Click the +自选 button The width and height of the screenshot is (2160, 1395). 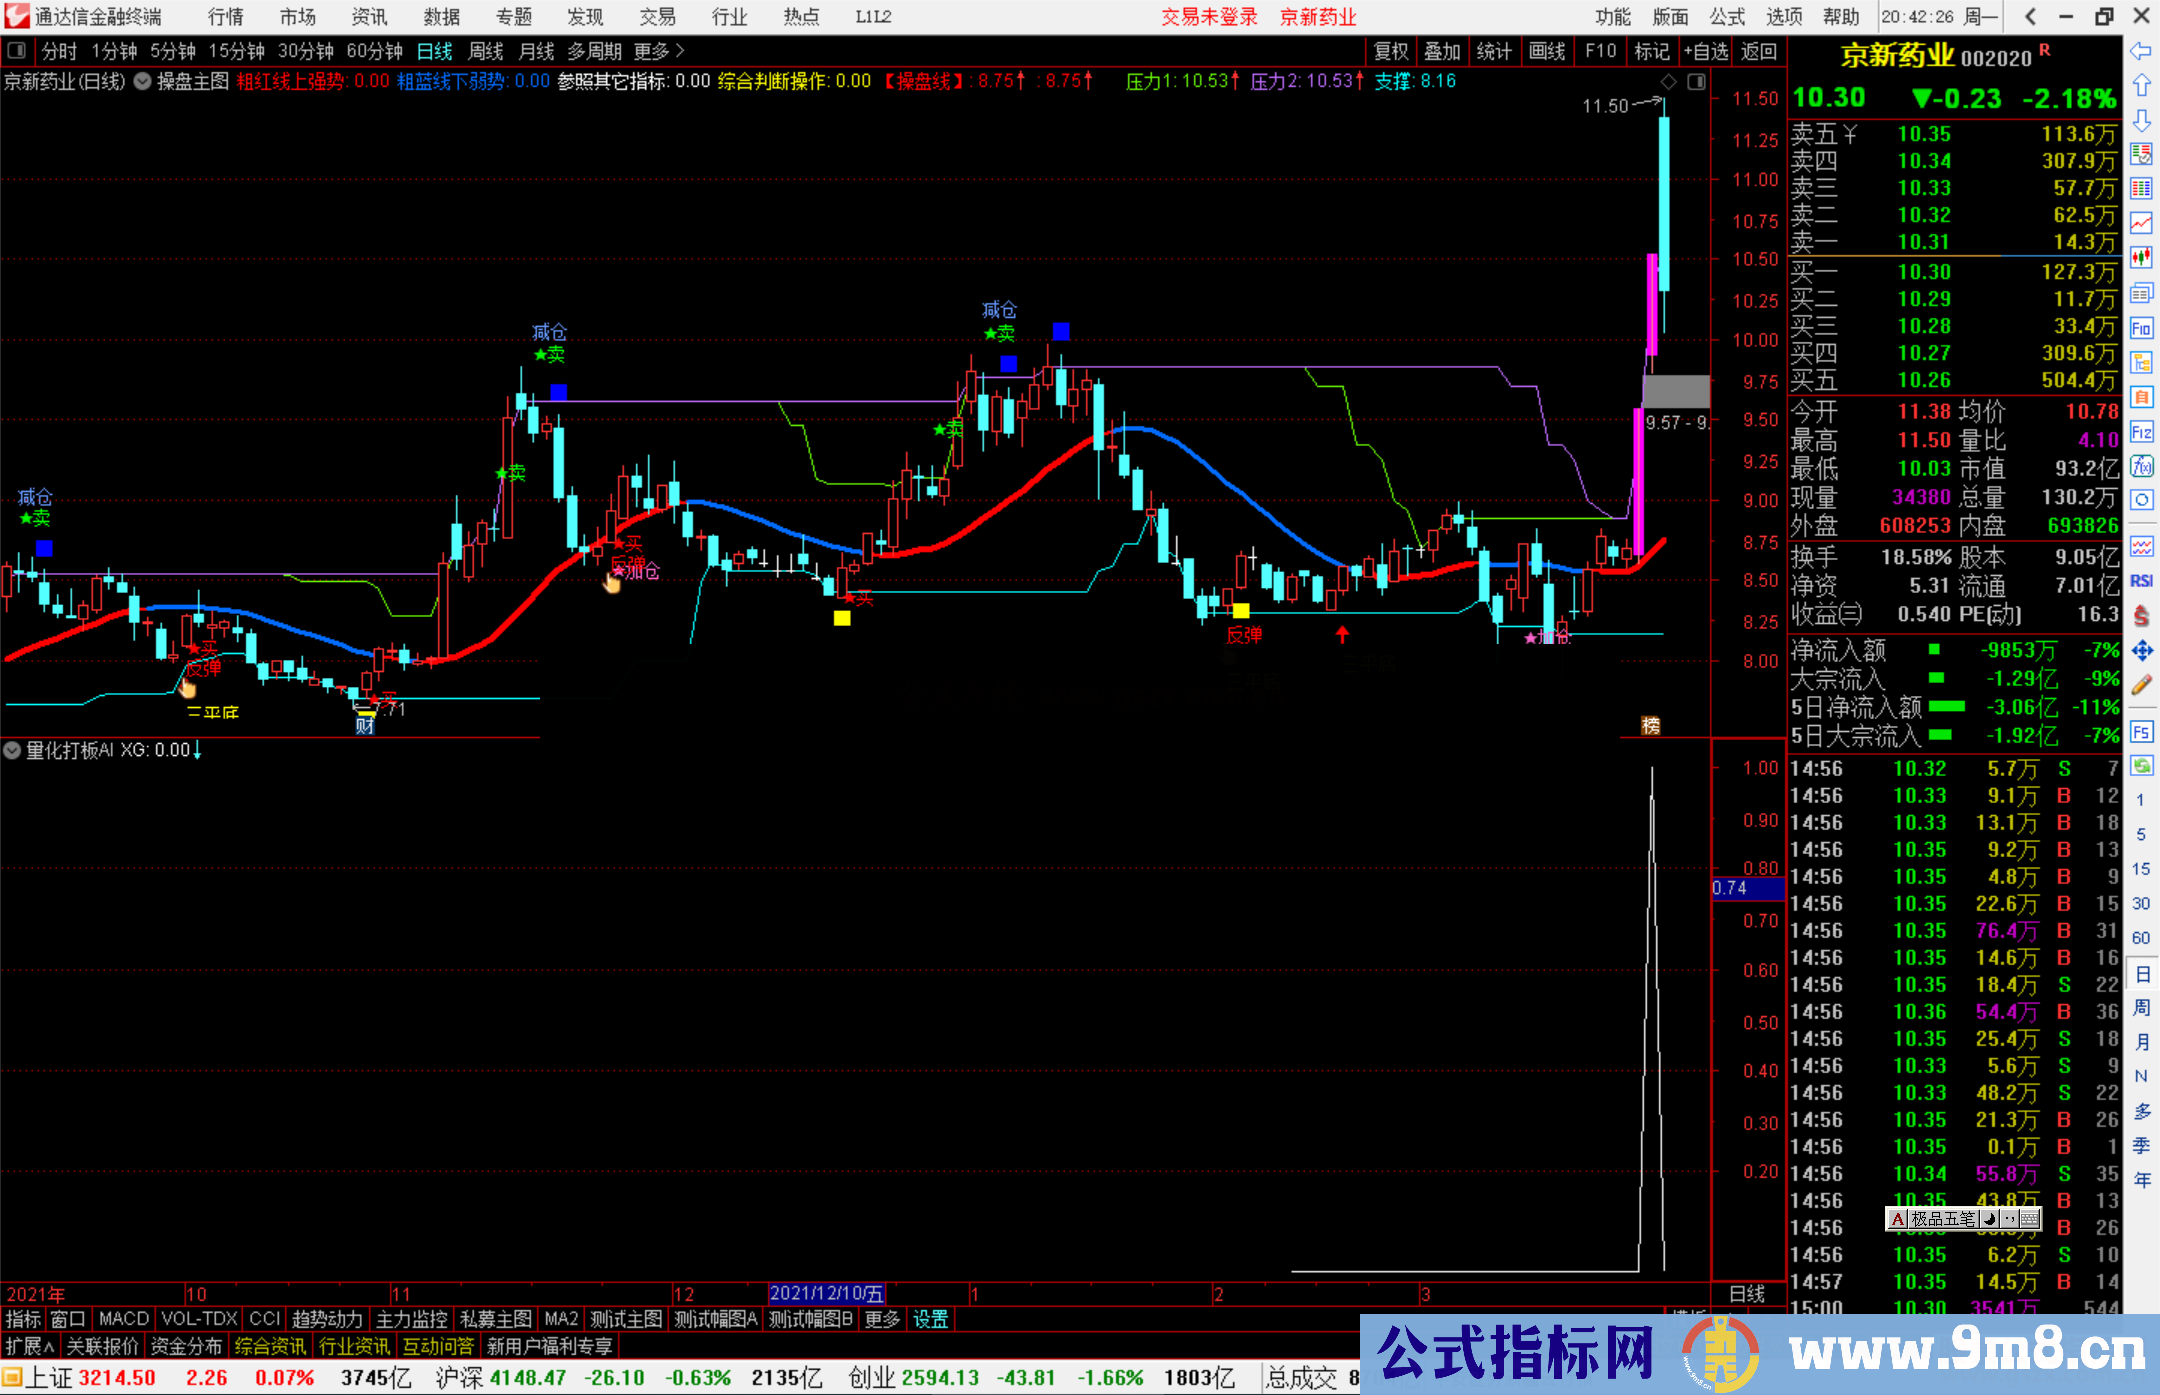tap(1705, 51)
